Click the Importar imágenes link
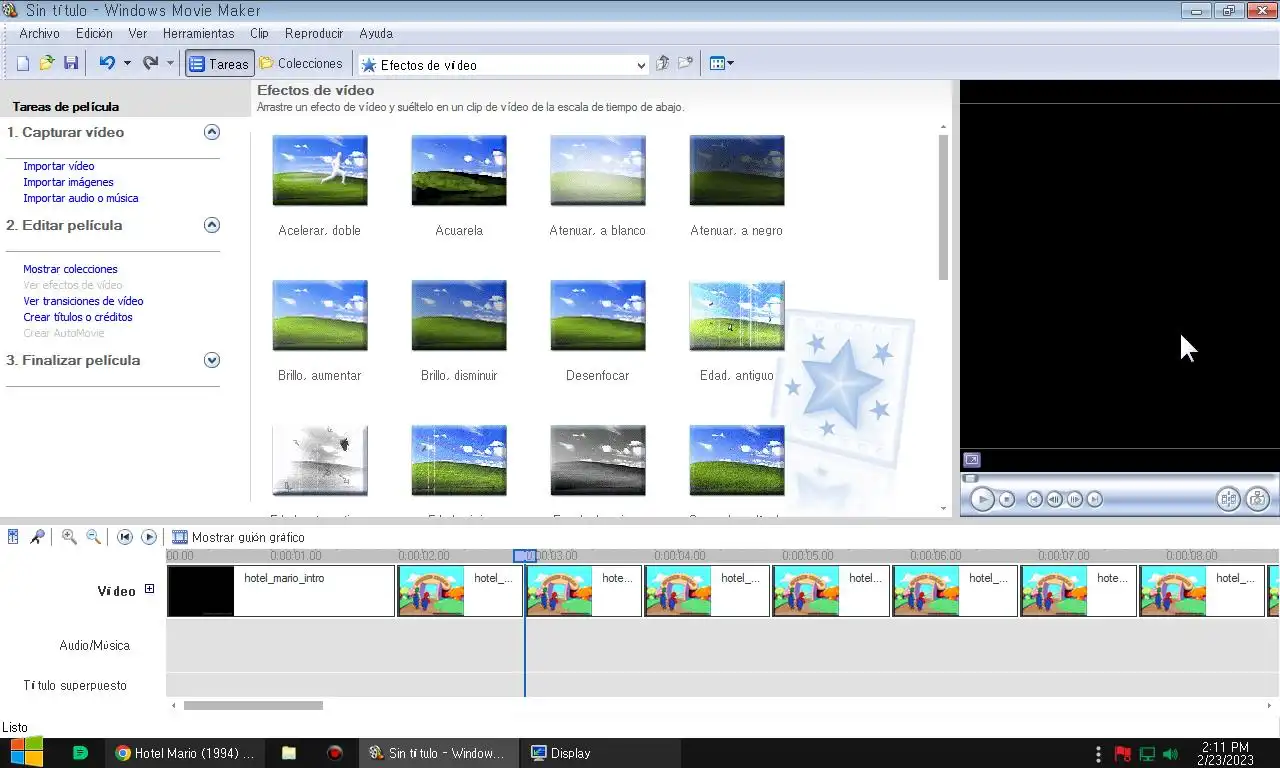The image size is (1280, 768). 69,182
